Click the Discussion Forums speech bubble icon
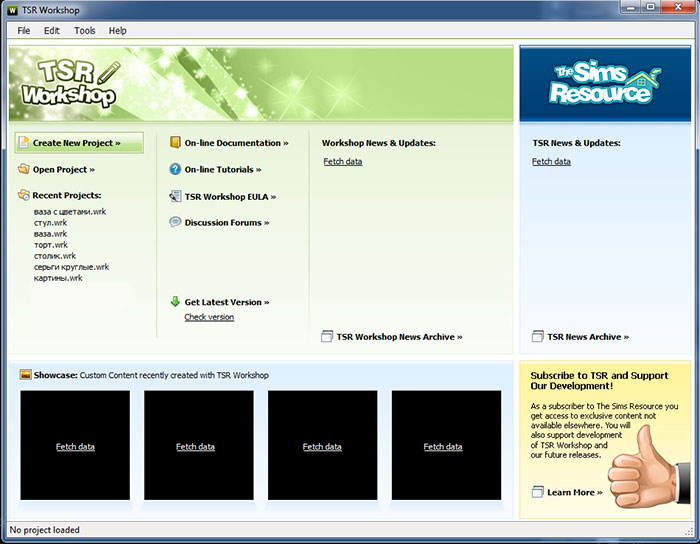Screen dimensions: 700x544 (175, 223)
